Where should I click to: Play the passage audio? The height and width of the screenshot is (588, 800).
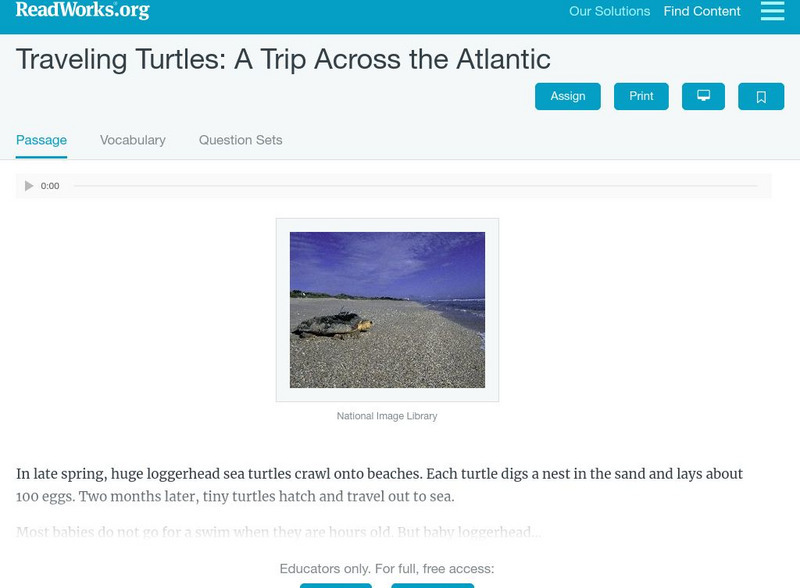pos(29,186)
